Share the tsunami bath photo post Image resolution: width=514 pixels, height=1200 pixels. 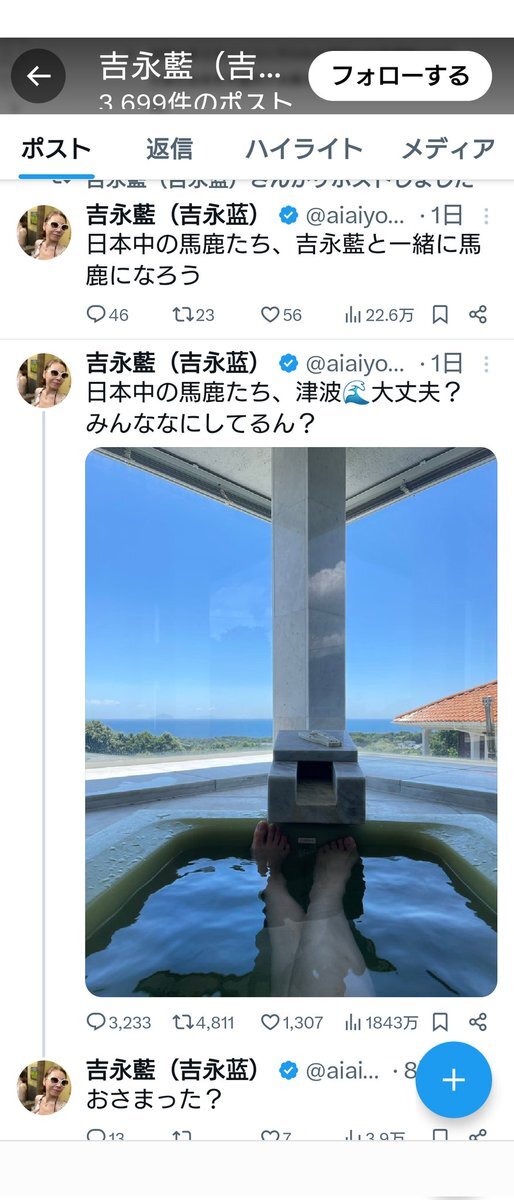[x=478, y=1022]
